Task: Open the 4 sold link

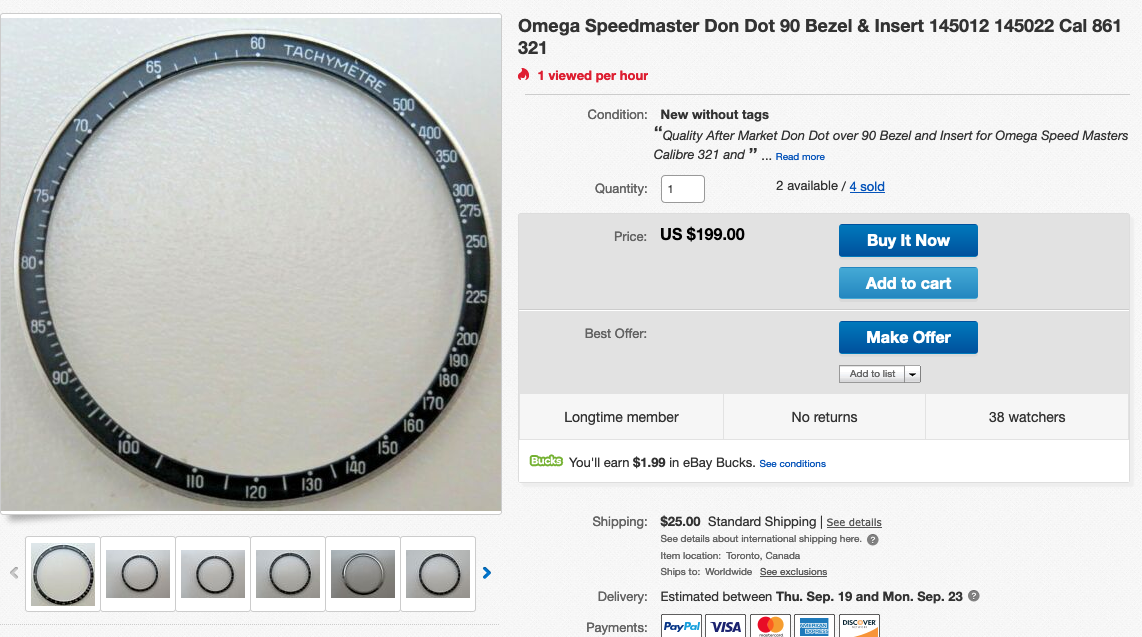Action: (x=867, y=186)
